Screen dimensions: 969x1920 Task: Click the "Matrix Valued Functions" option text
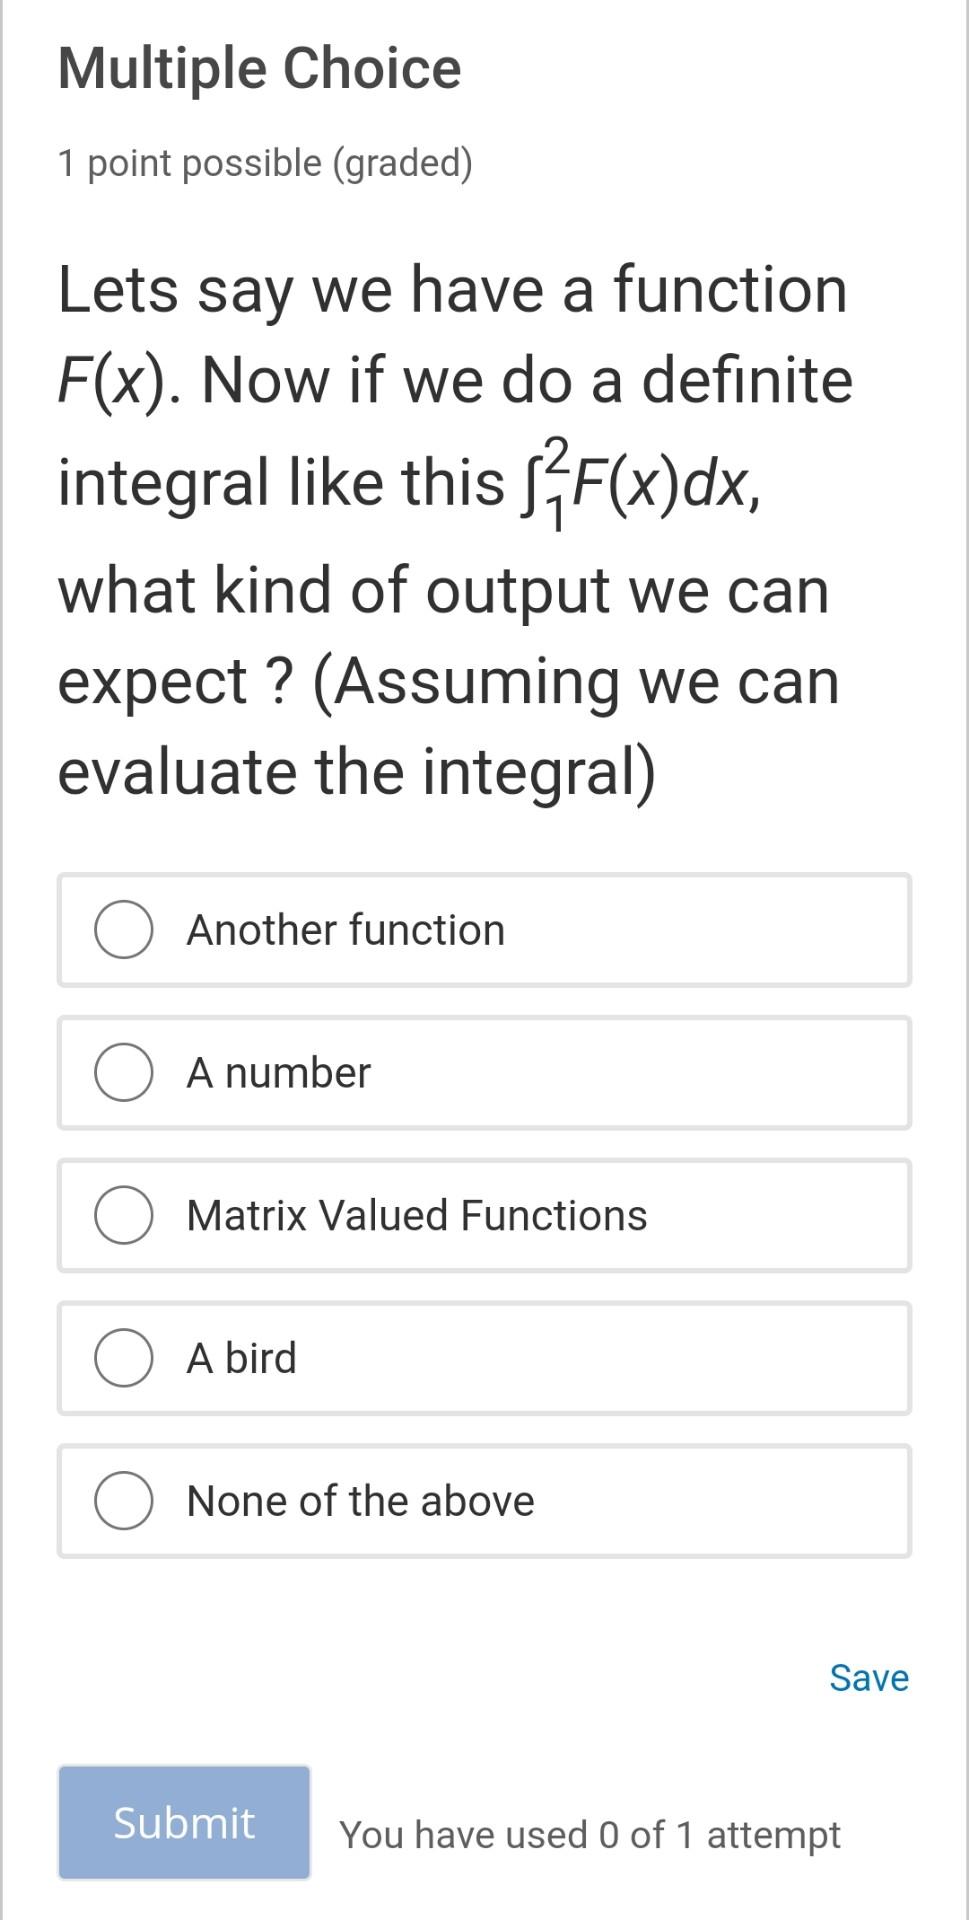click(416, 1216)
